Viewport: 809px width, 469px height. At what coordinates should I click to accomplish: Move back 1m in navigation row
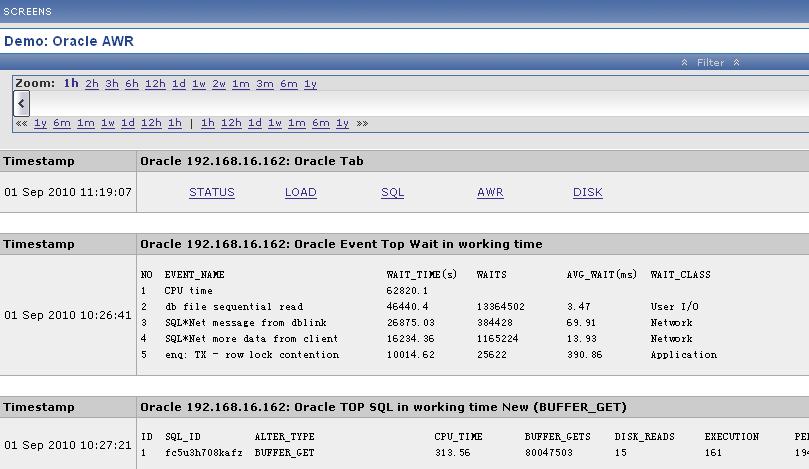click(x=86, y=123)
